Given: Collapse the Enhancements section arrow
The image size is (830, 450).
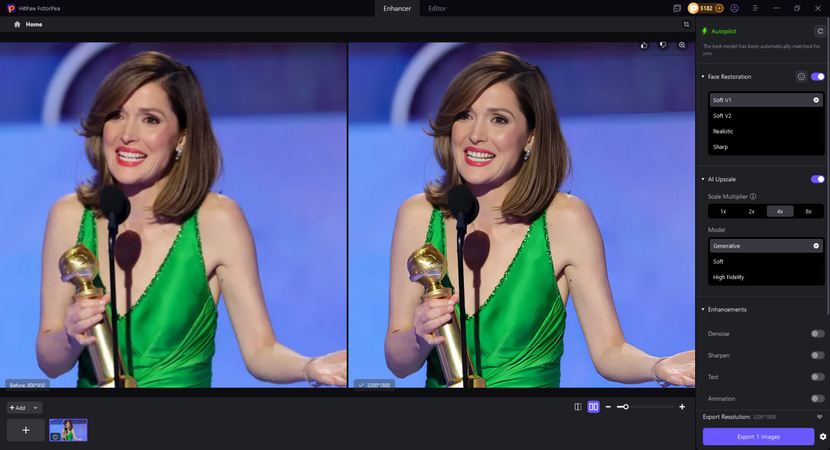Looking at the screenshot, I should tap(703, 309).
